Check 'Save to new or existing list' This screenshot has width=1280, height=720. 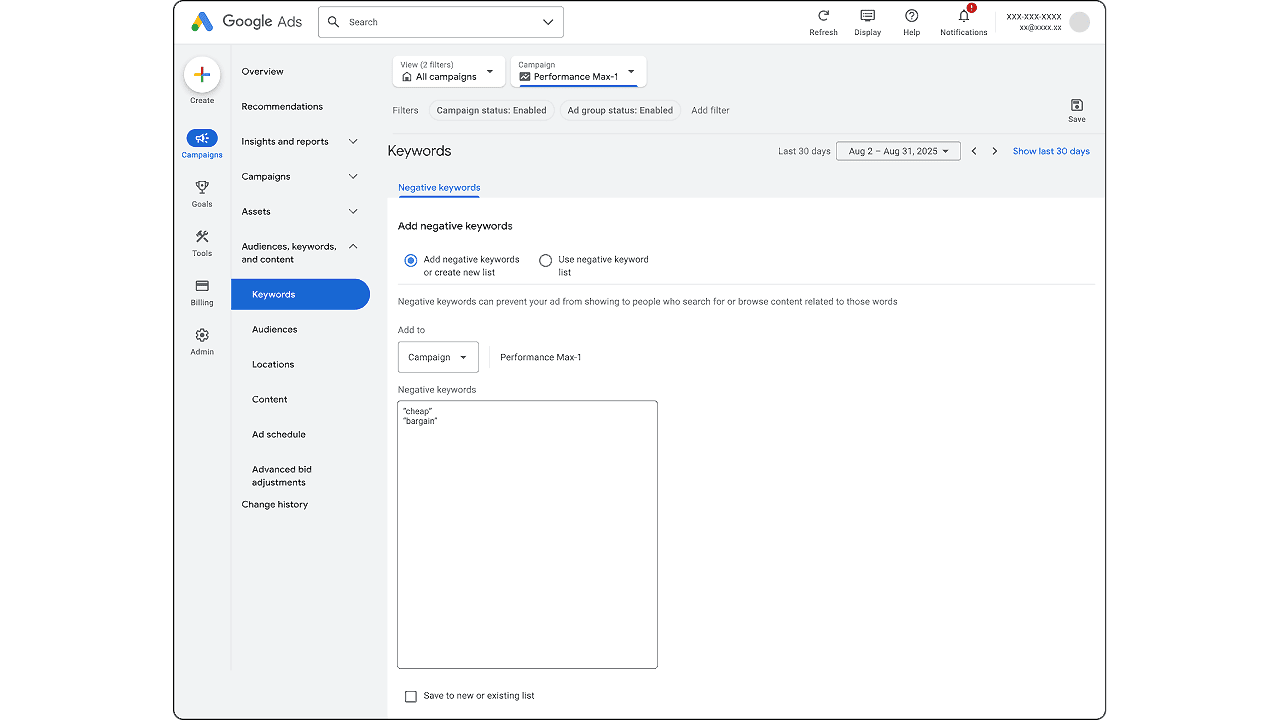click(x=411, y=696)
